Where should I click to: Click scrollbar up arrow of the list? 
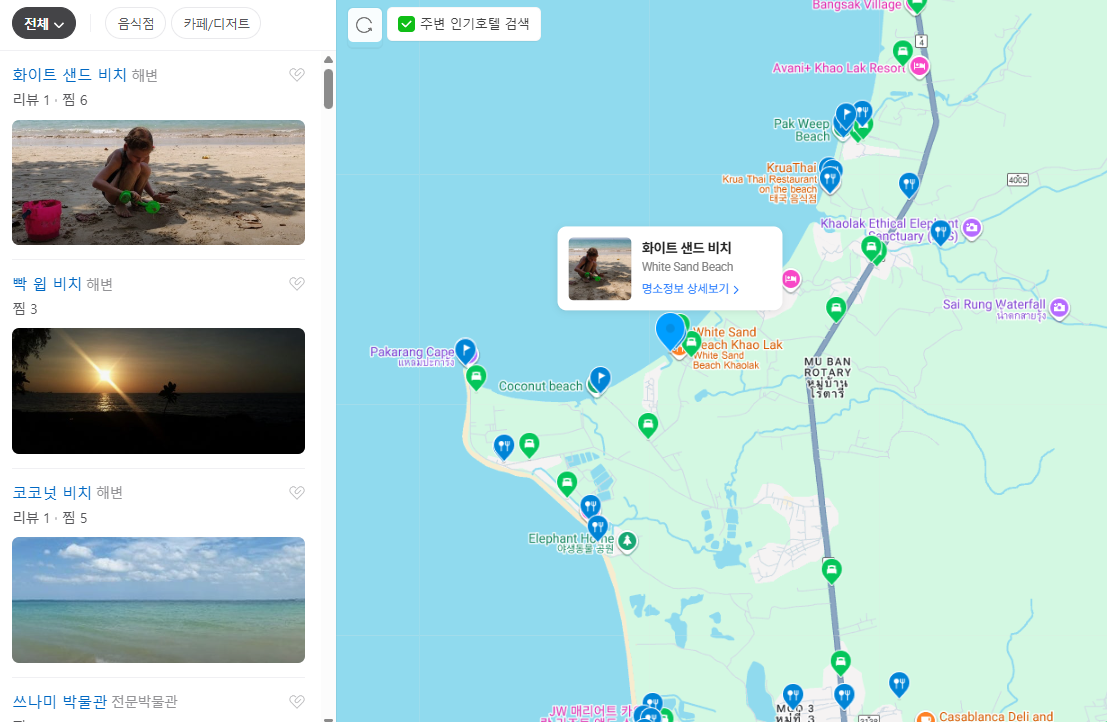328,59
